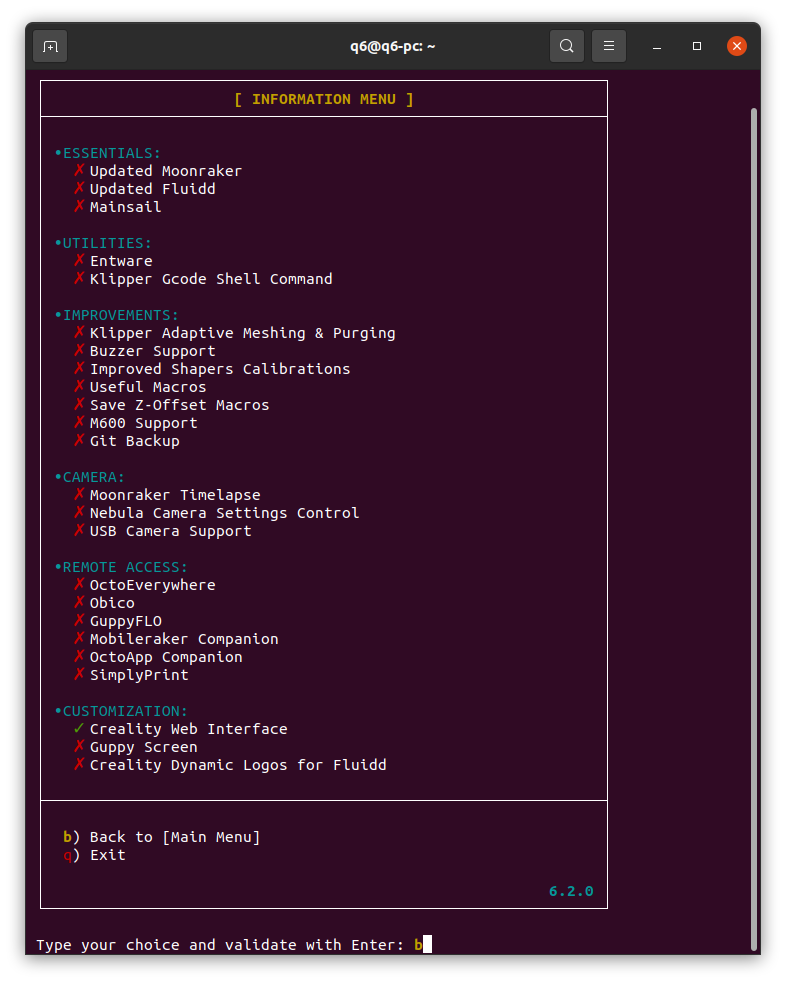The width and height of the screenshot is (786, 983).
Task: Click the OctoEverywhere entry
Action: point(152,585)
